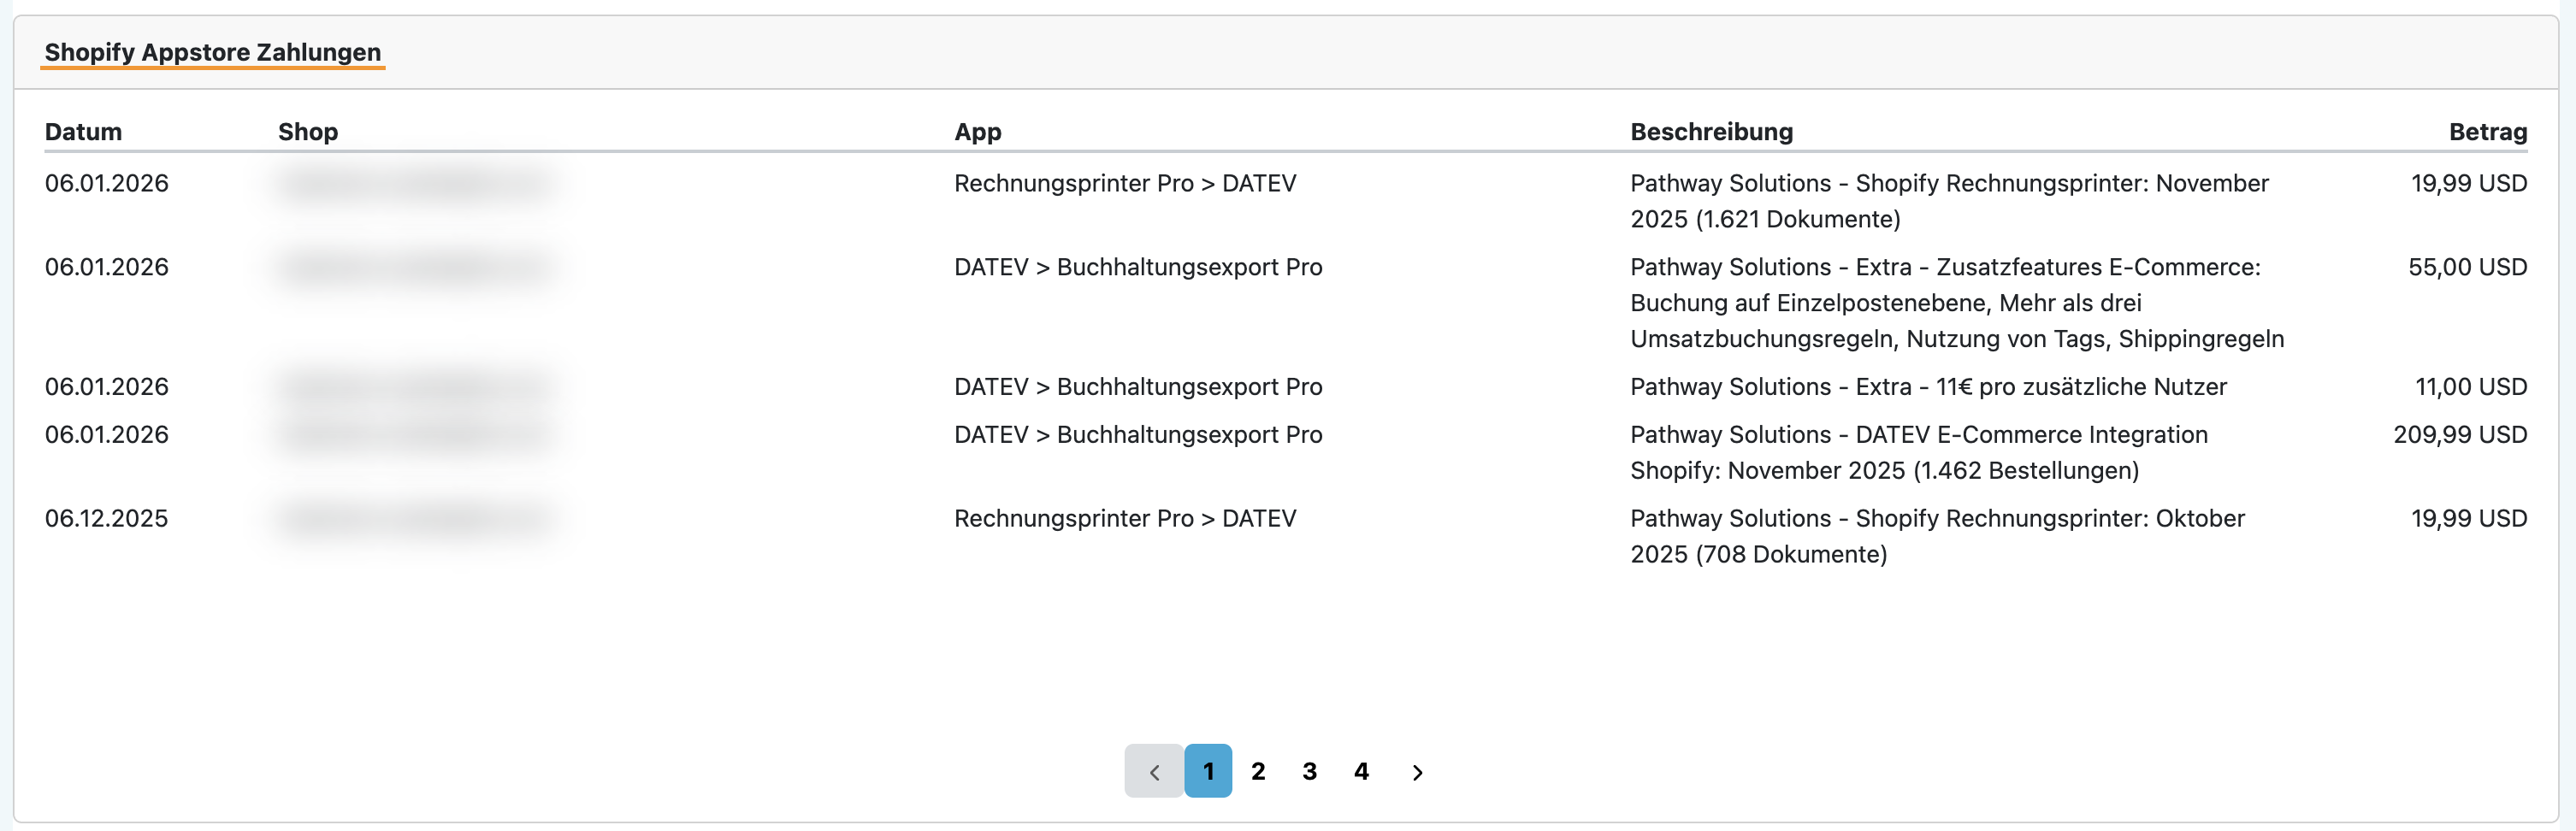The image size is (2576, 831).
Task: Open page 4 of the payments table
Action: point(1361,772)
